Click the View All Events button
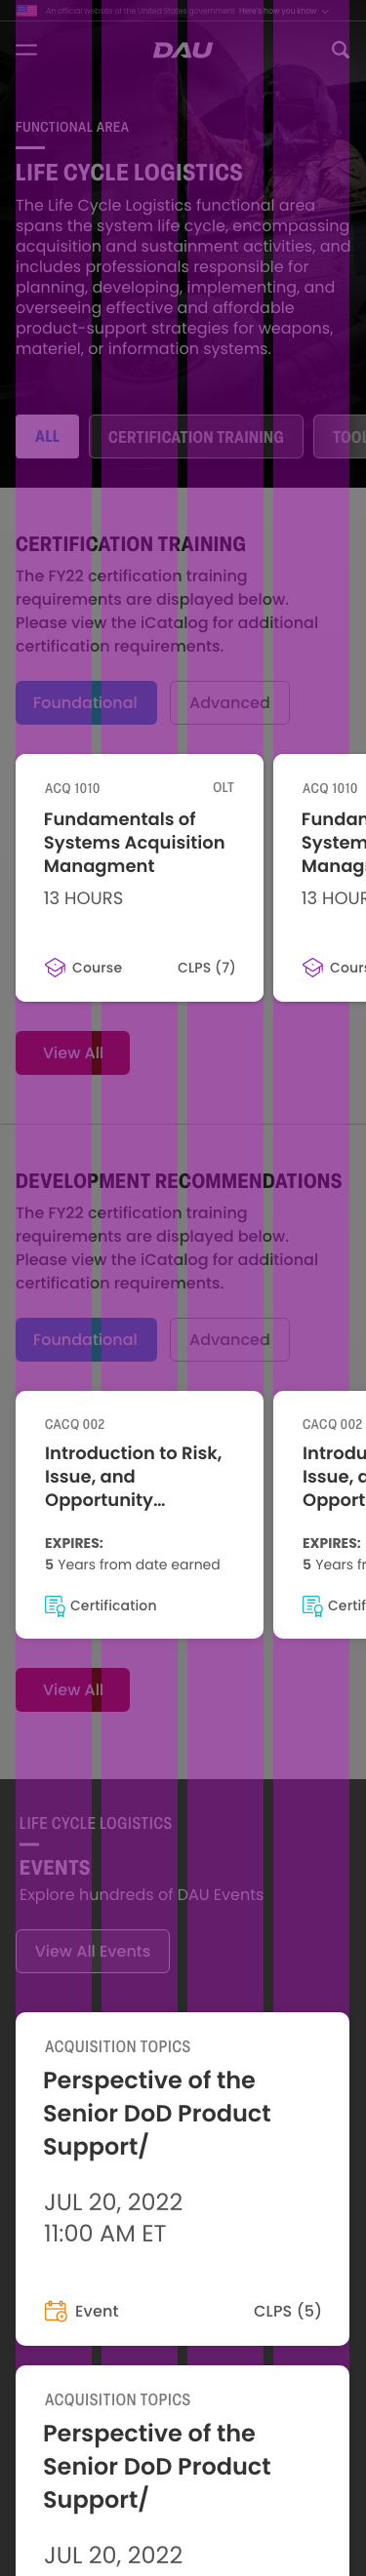 coord(93,1951)
